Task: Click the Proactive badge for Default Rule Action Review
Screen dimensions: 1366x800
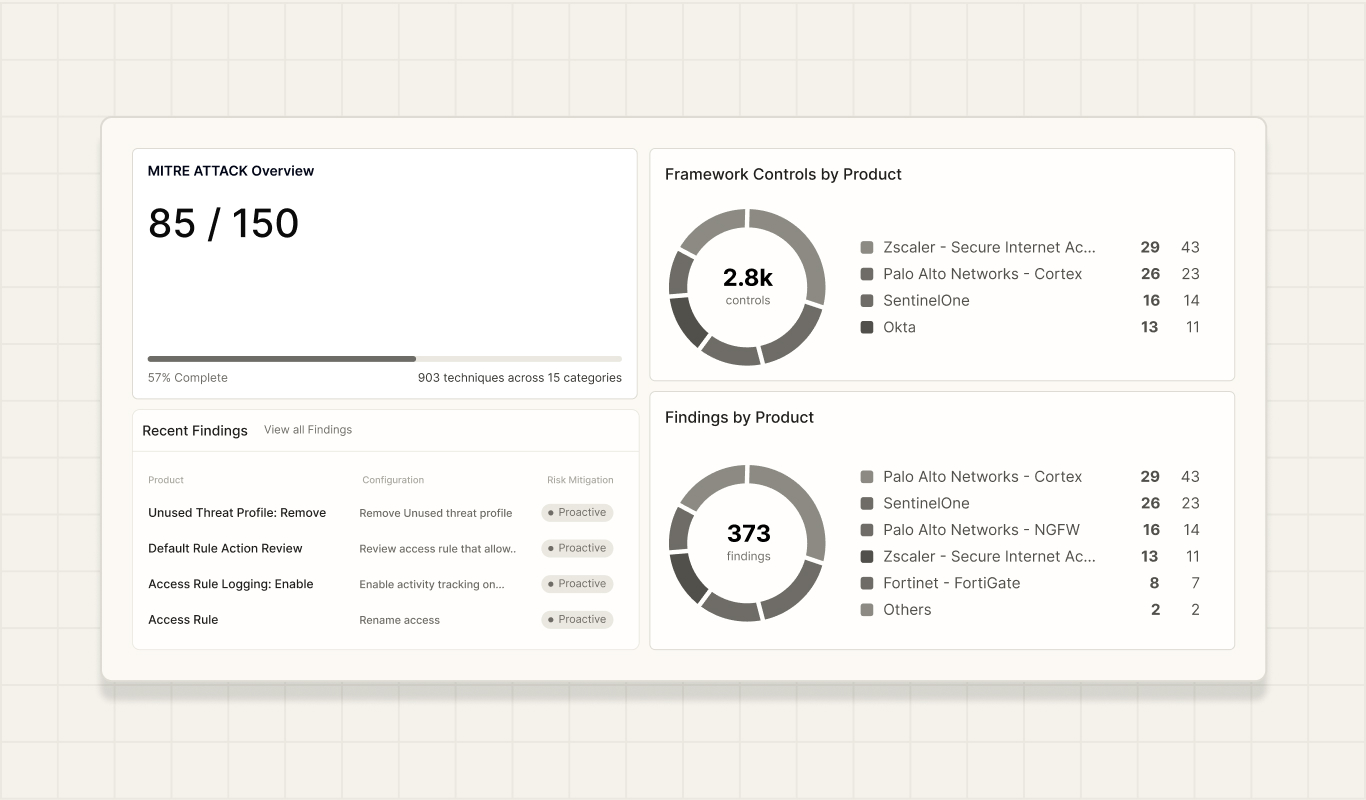Action: point(577,548)
